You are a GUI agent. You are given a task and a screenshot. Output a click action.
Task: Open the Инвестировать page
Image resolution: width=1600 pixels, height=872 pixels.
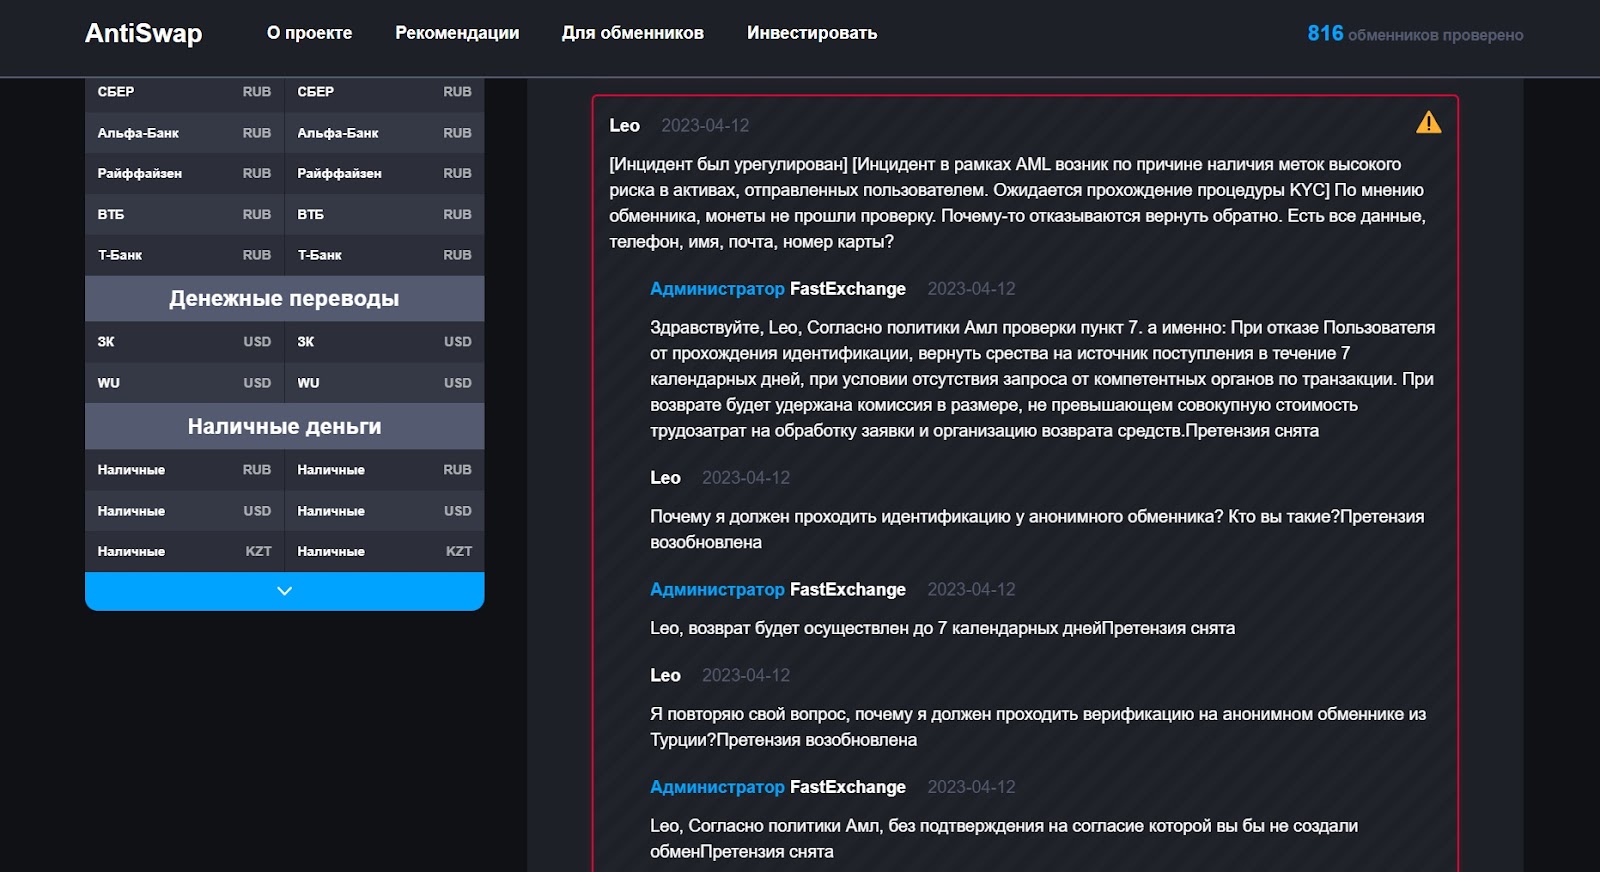(812, 33)
